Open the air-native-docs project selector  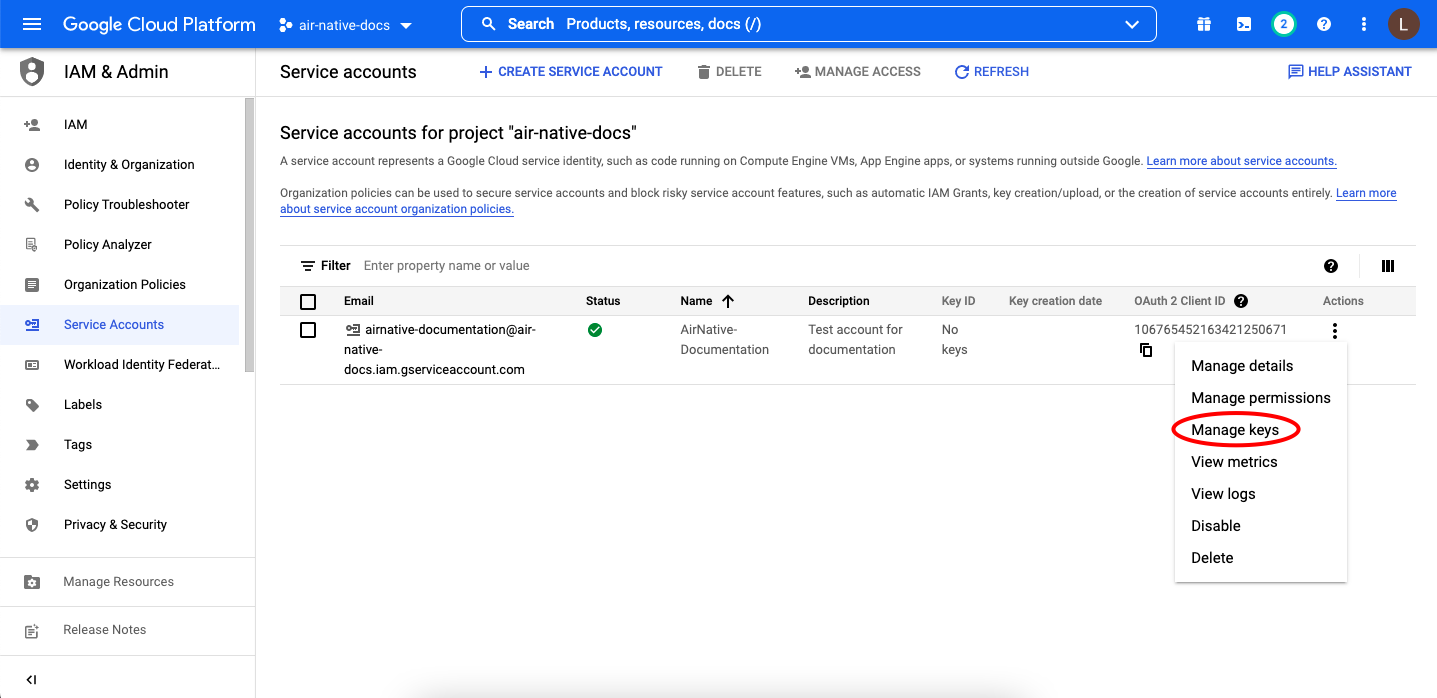pos(345,25)
